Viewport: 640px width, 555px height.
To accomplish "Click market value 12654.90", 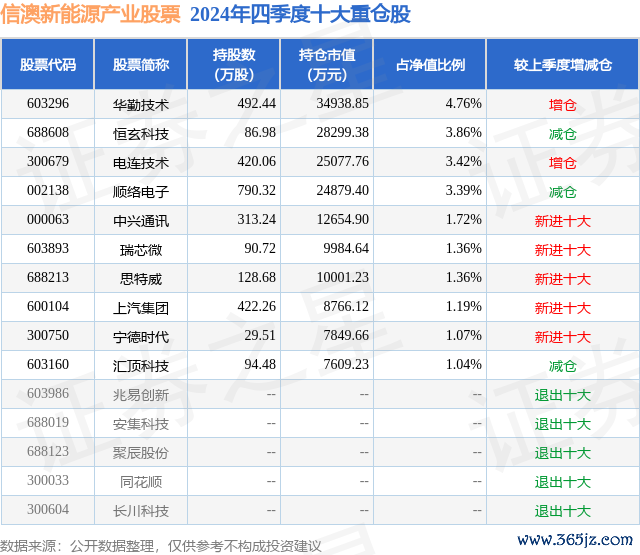I will [342, 220].
